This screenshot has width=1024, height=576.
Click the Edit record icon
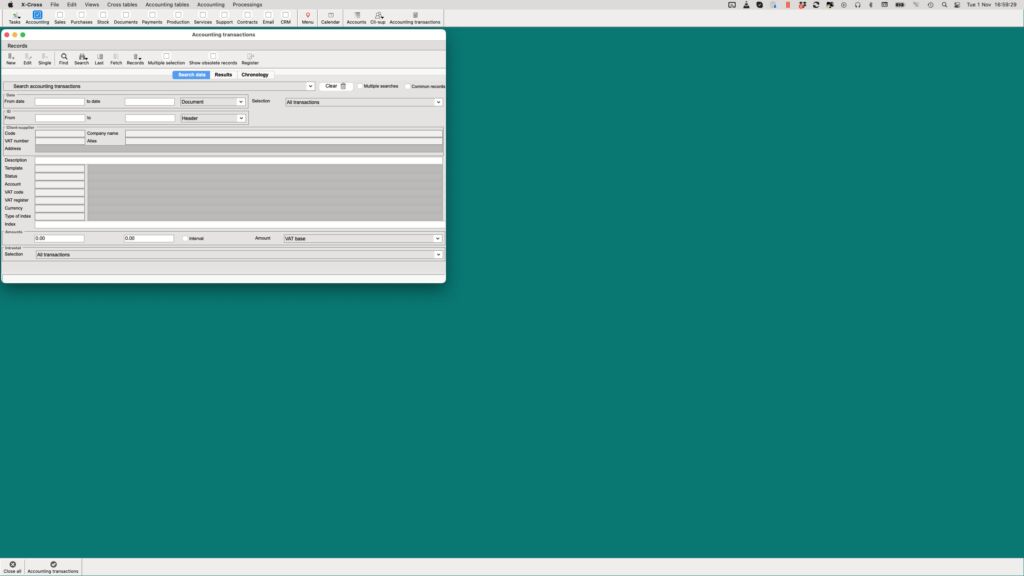point(27,57)
